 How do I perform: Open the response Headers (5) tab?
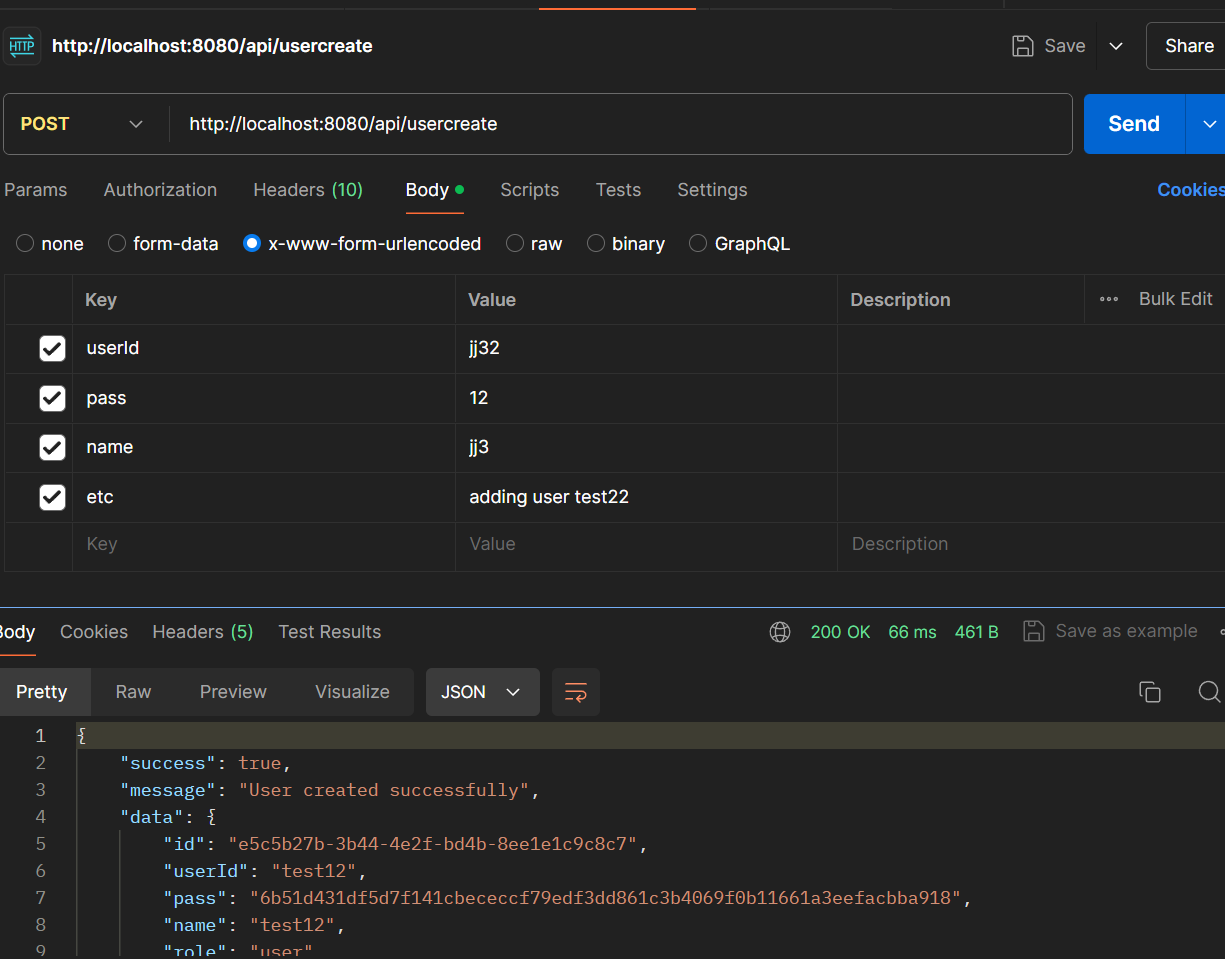203,632
